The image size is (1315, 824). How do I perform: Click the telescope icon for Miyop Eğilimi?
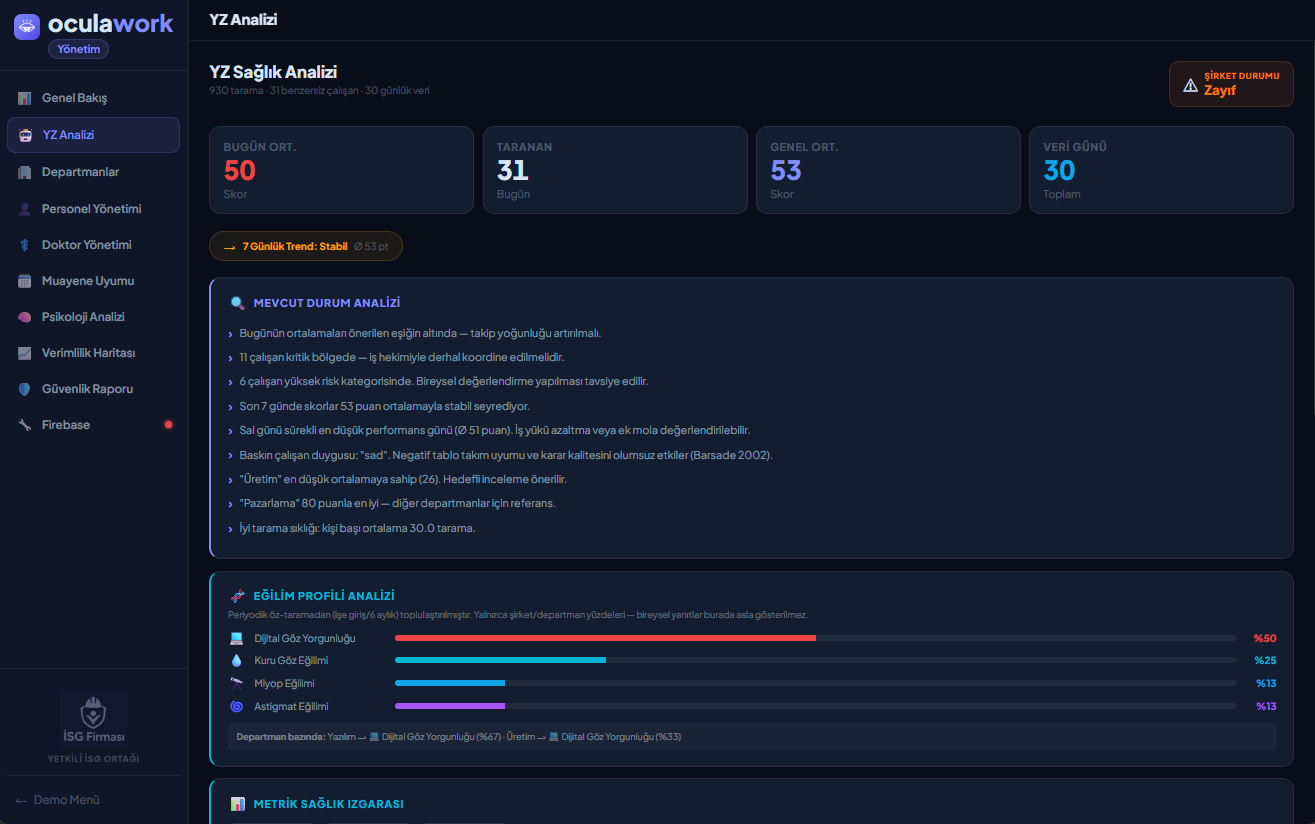click(x=236, y=683)
